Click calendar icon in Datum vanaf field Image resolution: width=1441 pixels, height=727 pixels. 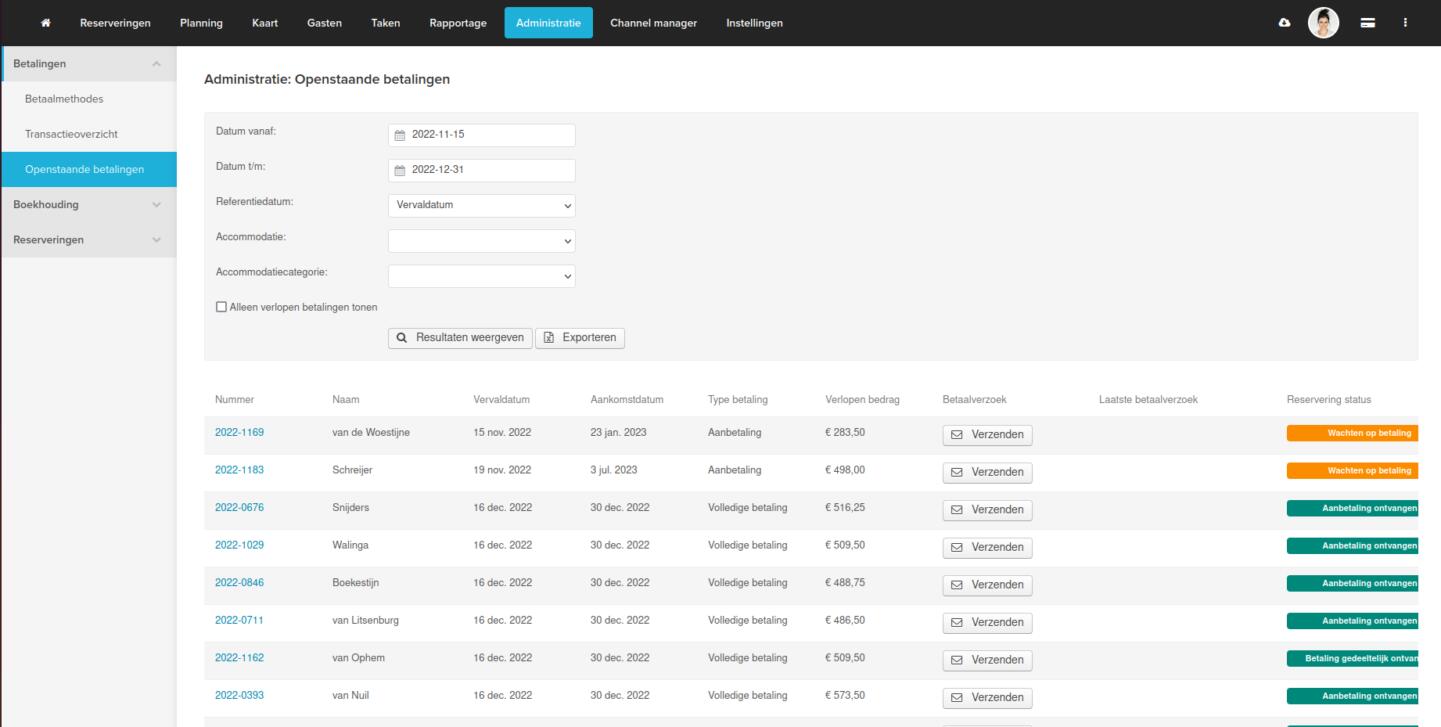pos(400,136)
